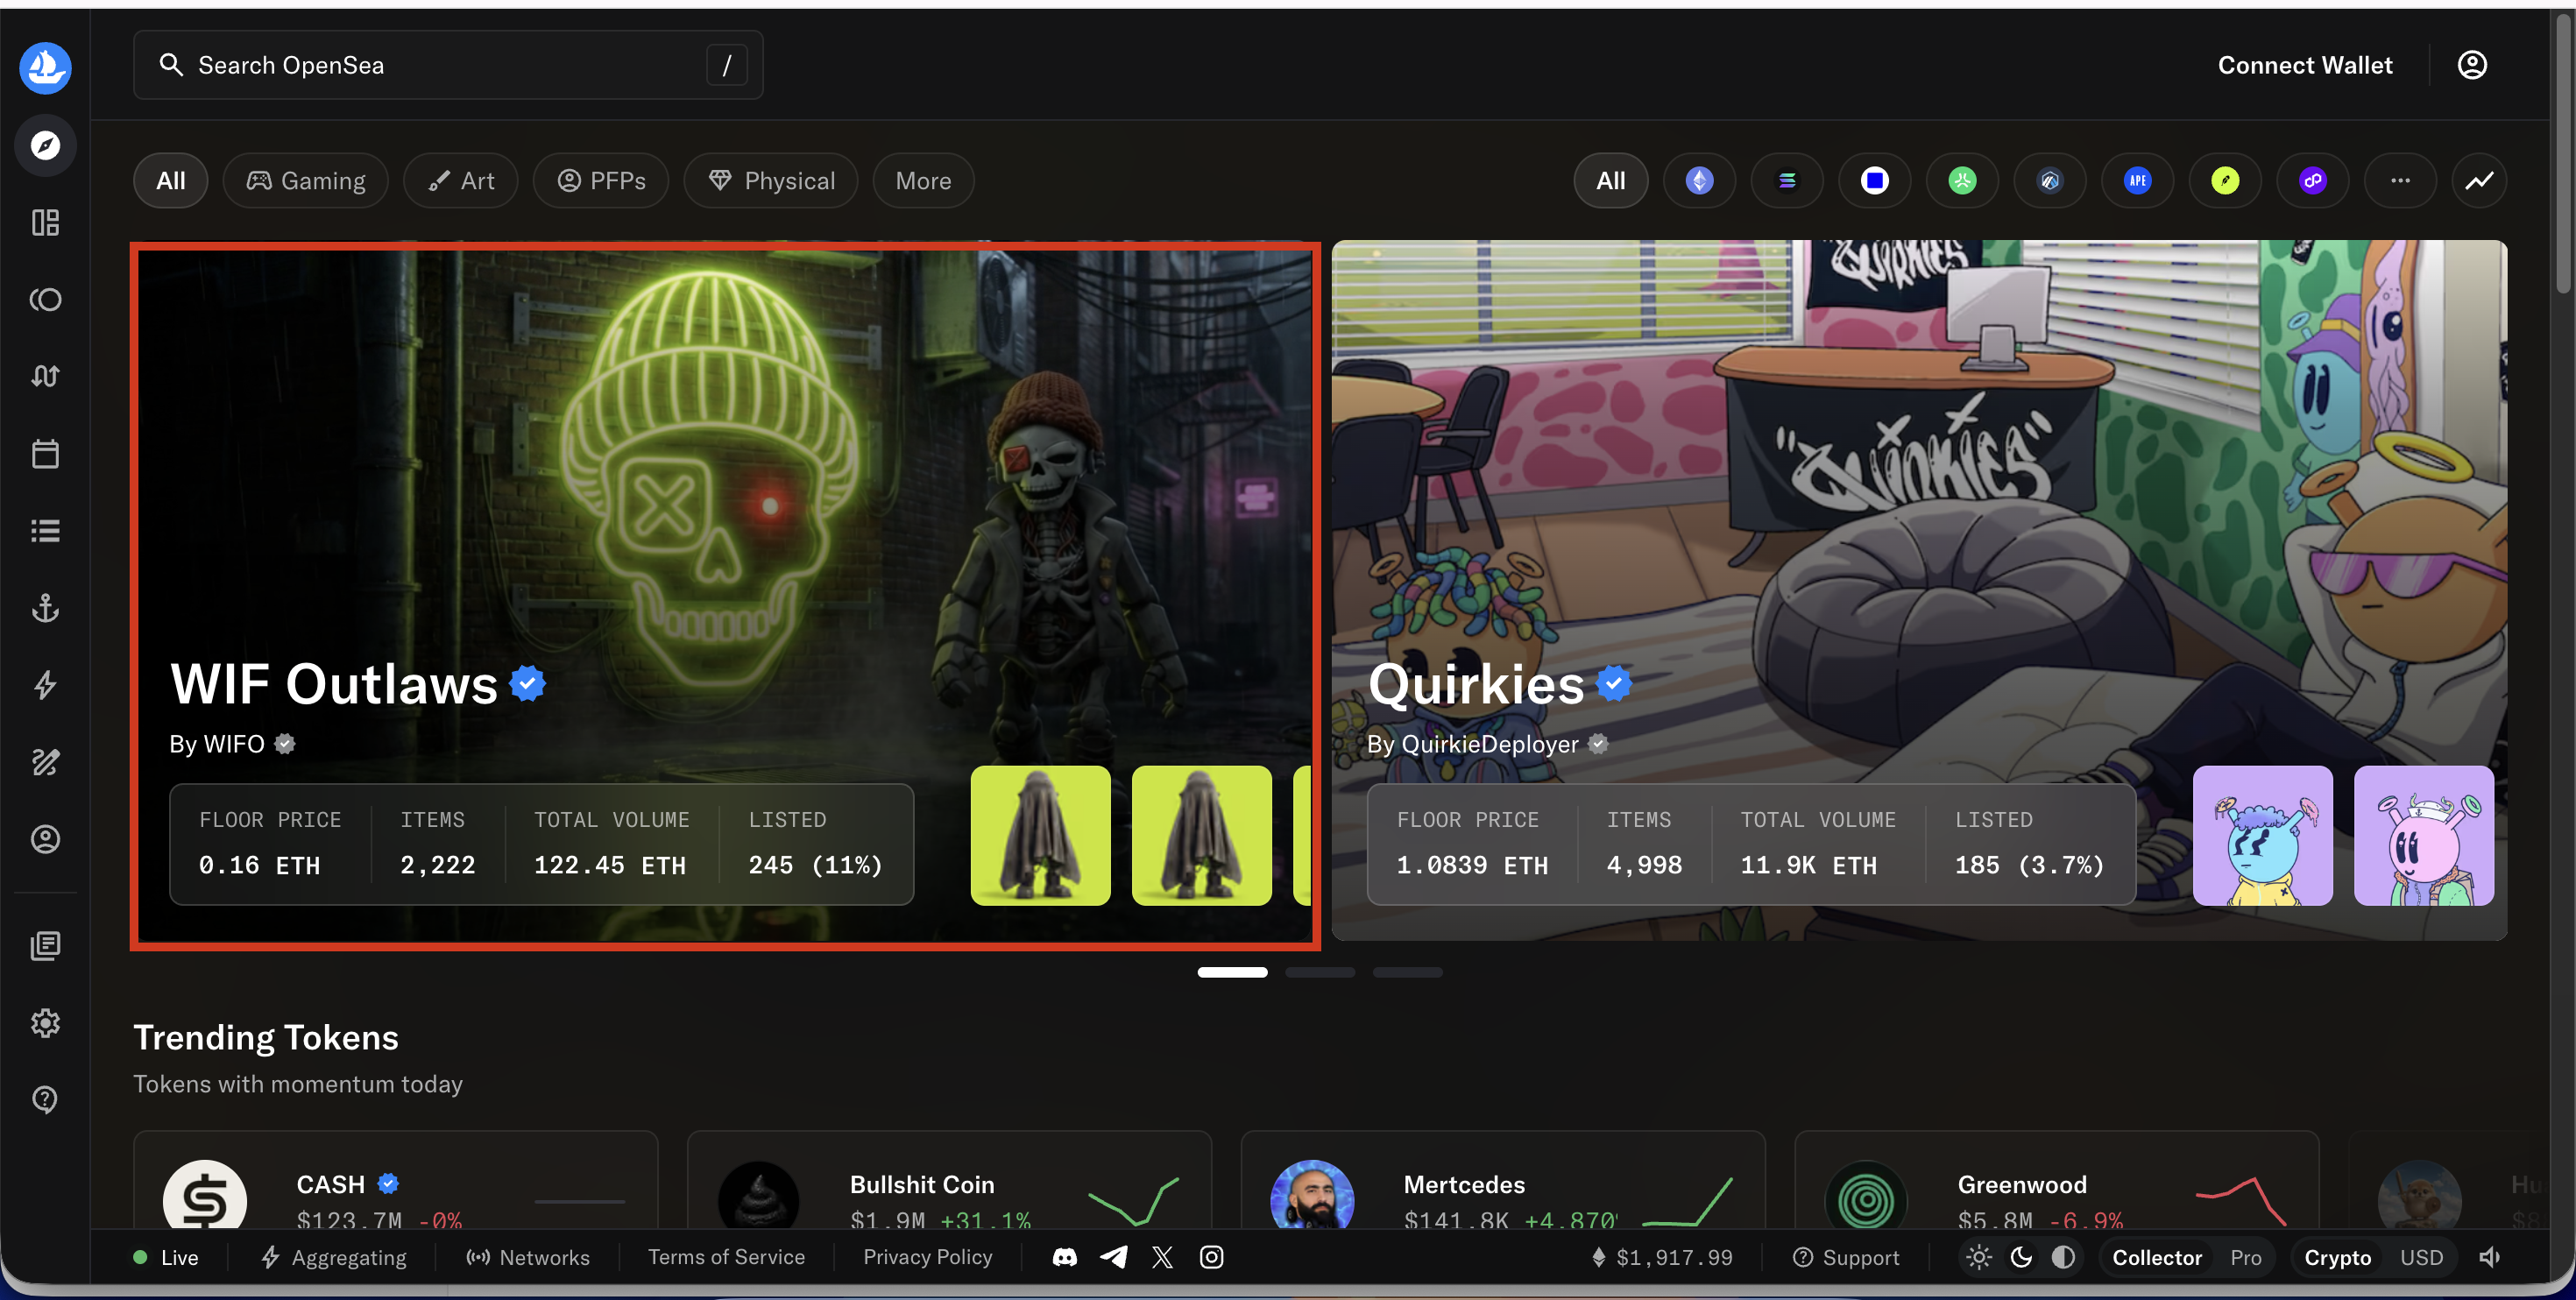Go to first carousel slide indicator
This screenshot has width=2576, height=1300.
[1232, 972]
